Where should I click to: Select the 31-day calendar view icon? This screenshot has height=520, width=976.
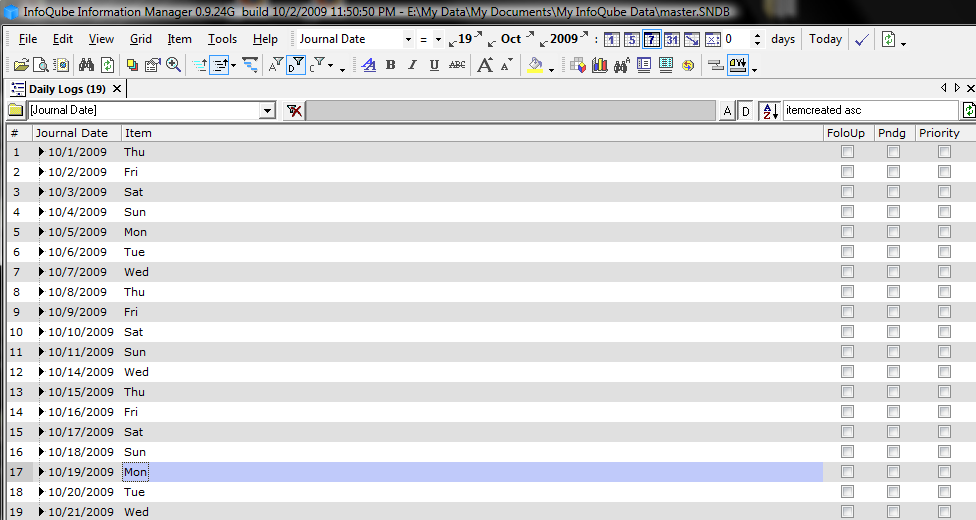click(x=672, y=40)
